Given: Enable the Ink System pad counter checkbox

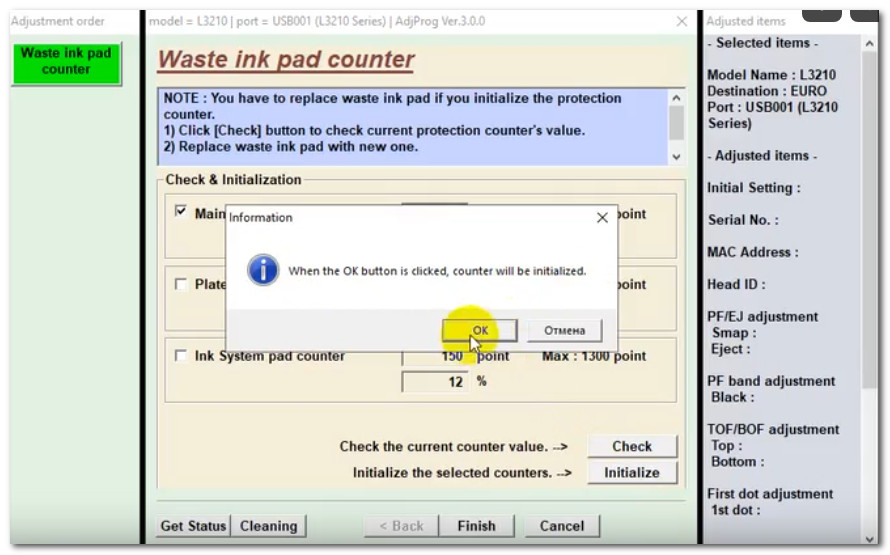Looking at the screenshot, I should [x=181, y=356].
